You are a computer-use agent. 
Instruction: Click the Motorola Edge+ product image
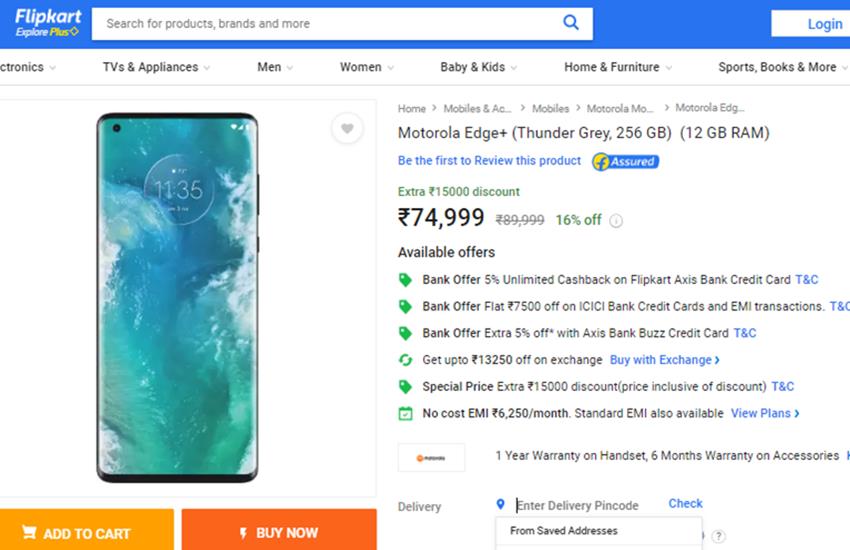tap(177, 297)
